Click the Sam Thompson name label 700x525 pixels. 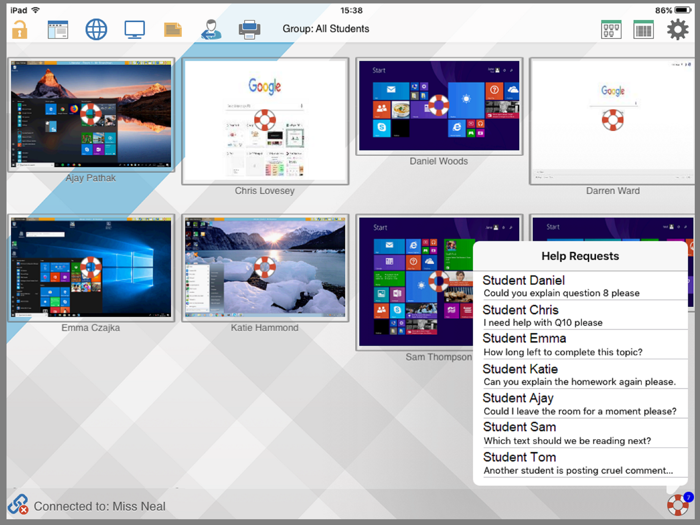[x=438, y=357]
